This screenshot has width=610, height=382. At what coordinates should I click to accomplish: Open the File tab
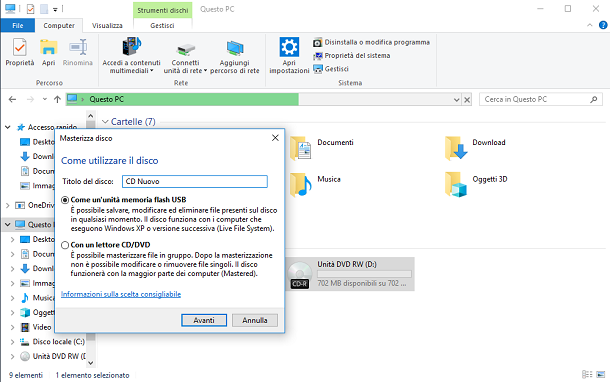coord(18,26)
